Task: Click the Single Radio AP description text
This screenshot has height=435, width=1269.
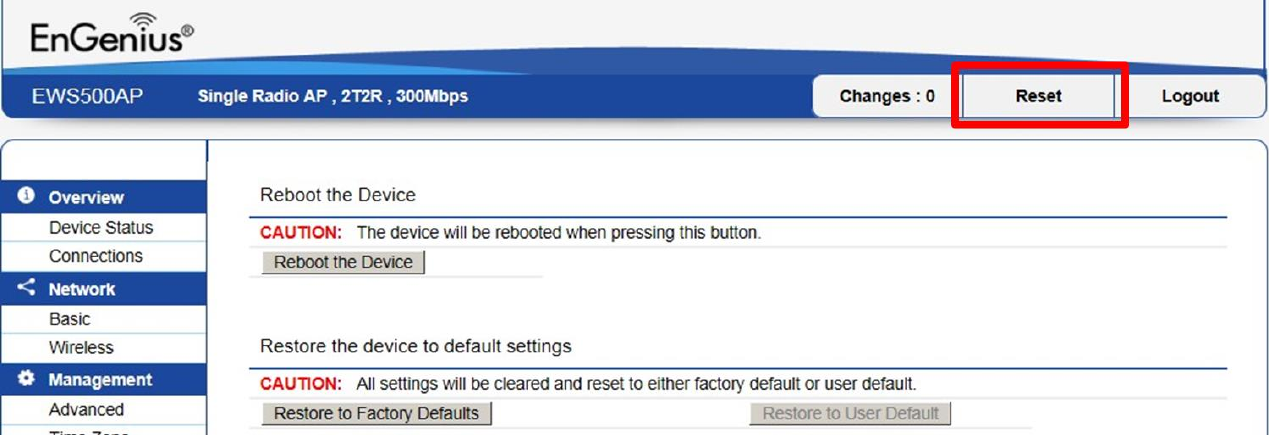Action: tap(333, 96)
